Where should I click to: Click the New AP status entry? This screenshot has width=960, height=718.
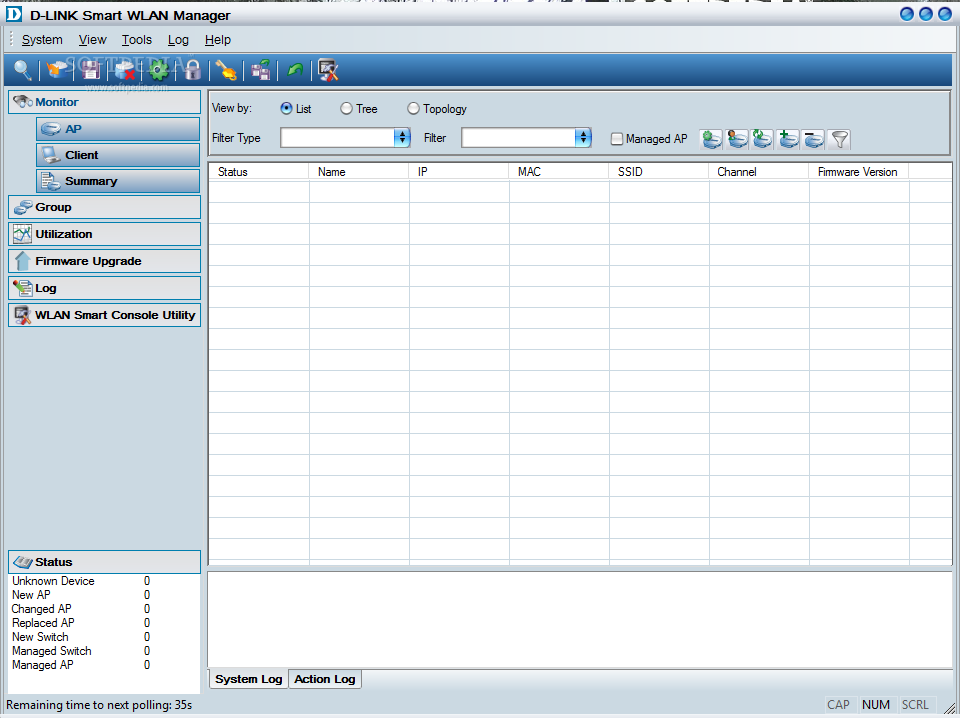pyautogui.click(x=31, y=595)
